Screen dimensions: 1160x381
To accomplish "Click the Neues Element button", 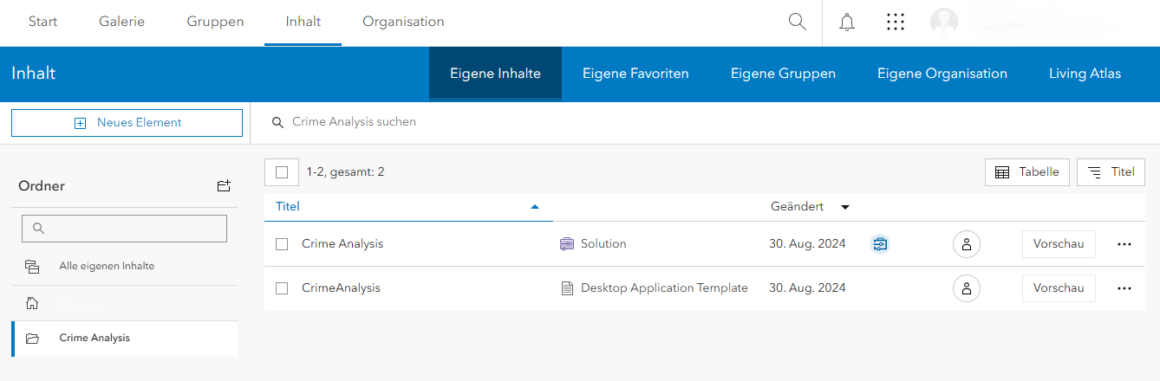I will 127,123.
